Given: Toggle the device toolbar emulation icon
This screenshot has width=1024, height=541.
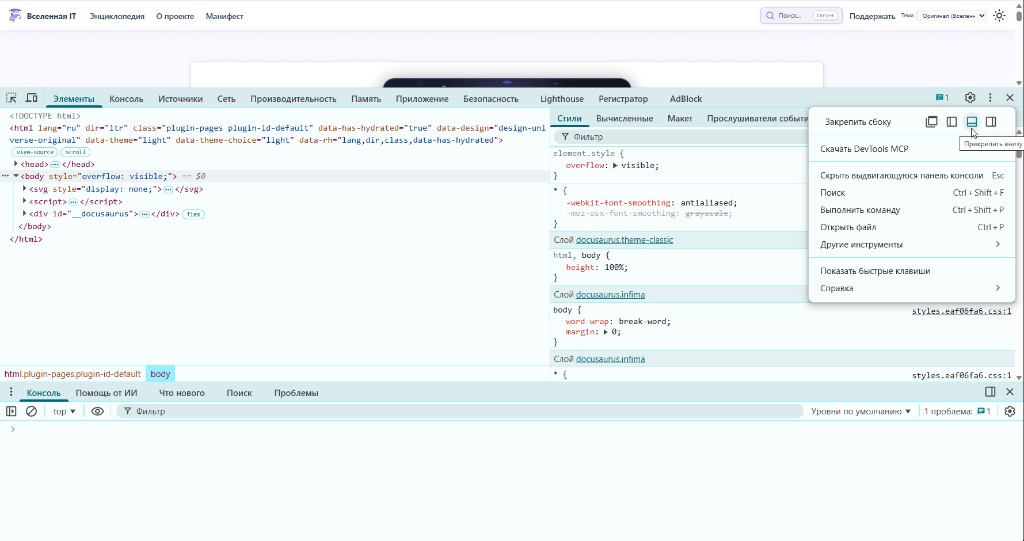Looking at the screenshot, I should (x=31, y=98).
